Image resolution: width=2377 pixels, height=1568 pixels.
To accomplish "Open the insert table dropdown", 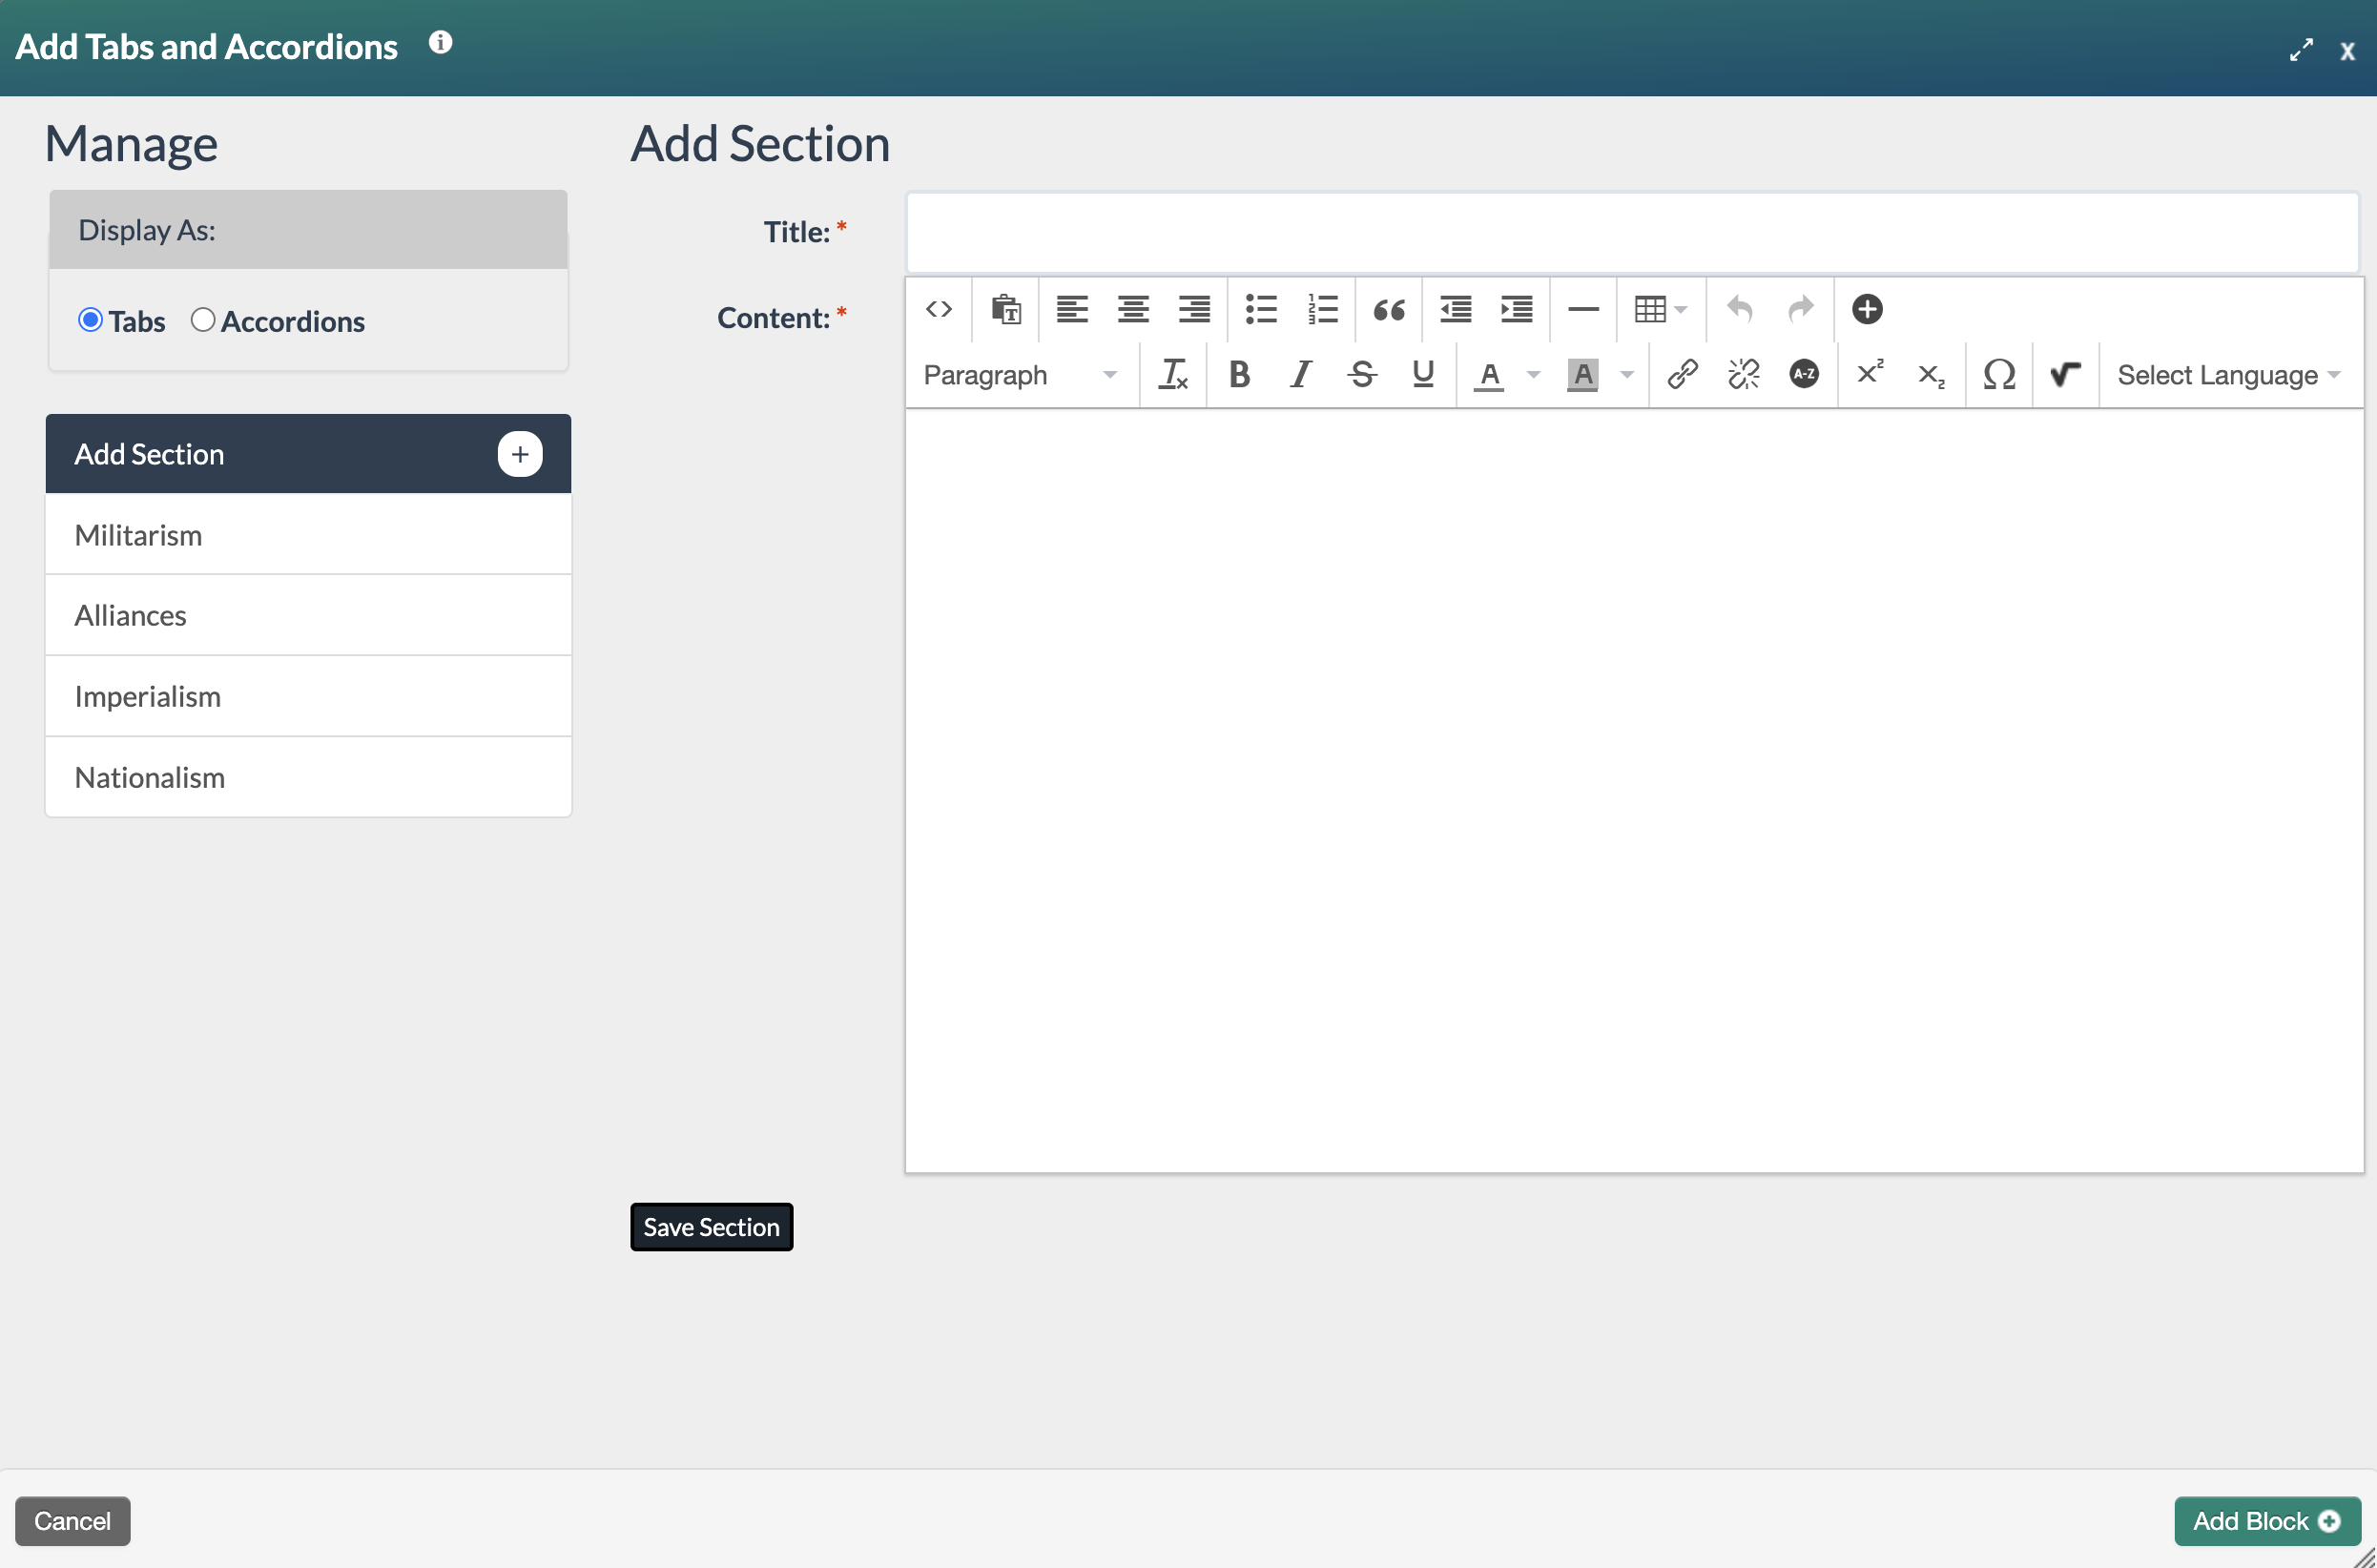I will (x=1660, y=309).
